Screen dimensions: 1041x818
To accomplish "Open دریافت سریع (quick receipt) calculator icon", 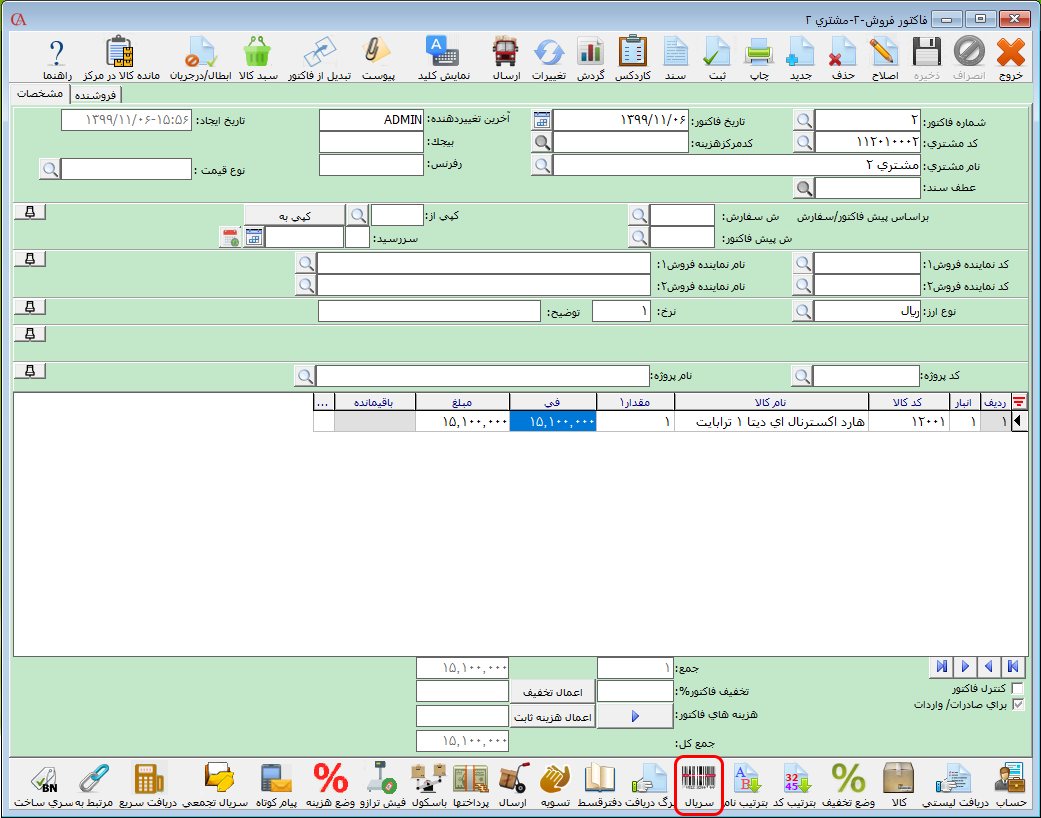I will [148, 785].
